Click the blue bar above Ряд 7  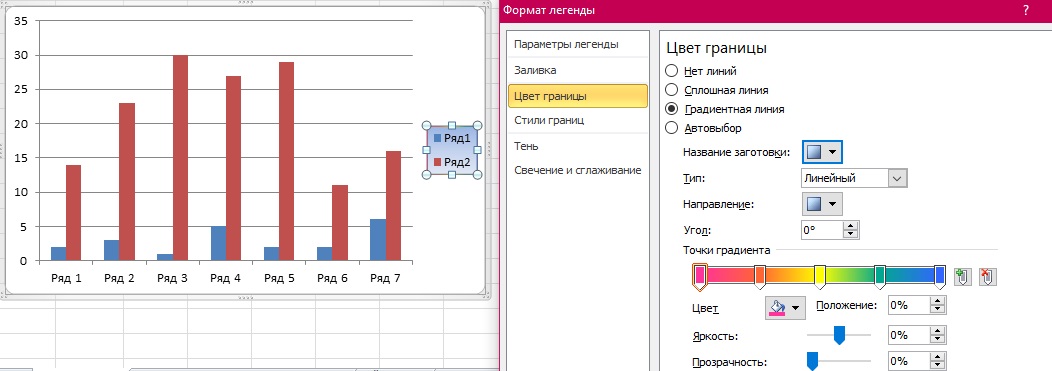coord(378,240)
